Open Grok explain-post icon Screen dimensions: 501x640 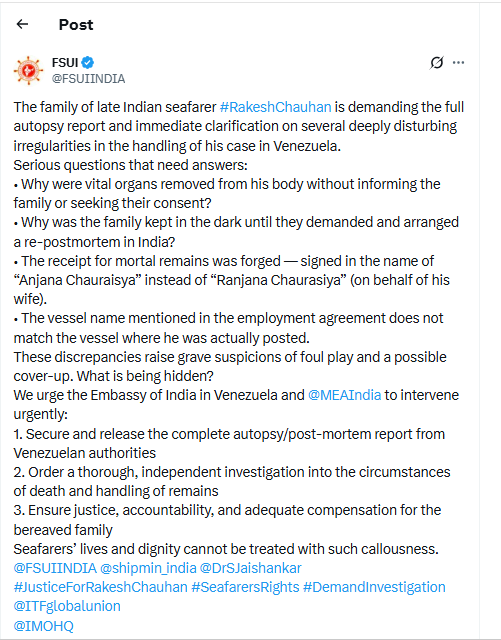436,63
